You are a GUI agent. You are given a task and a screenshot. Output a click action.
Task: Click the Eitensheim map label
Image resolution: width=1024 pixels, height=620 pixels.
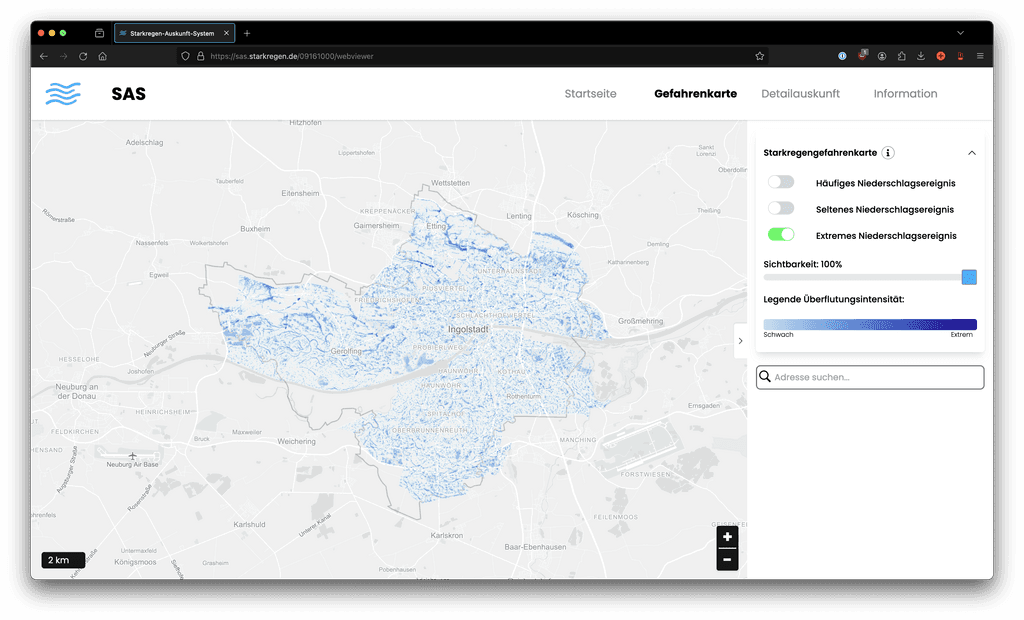300,193
